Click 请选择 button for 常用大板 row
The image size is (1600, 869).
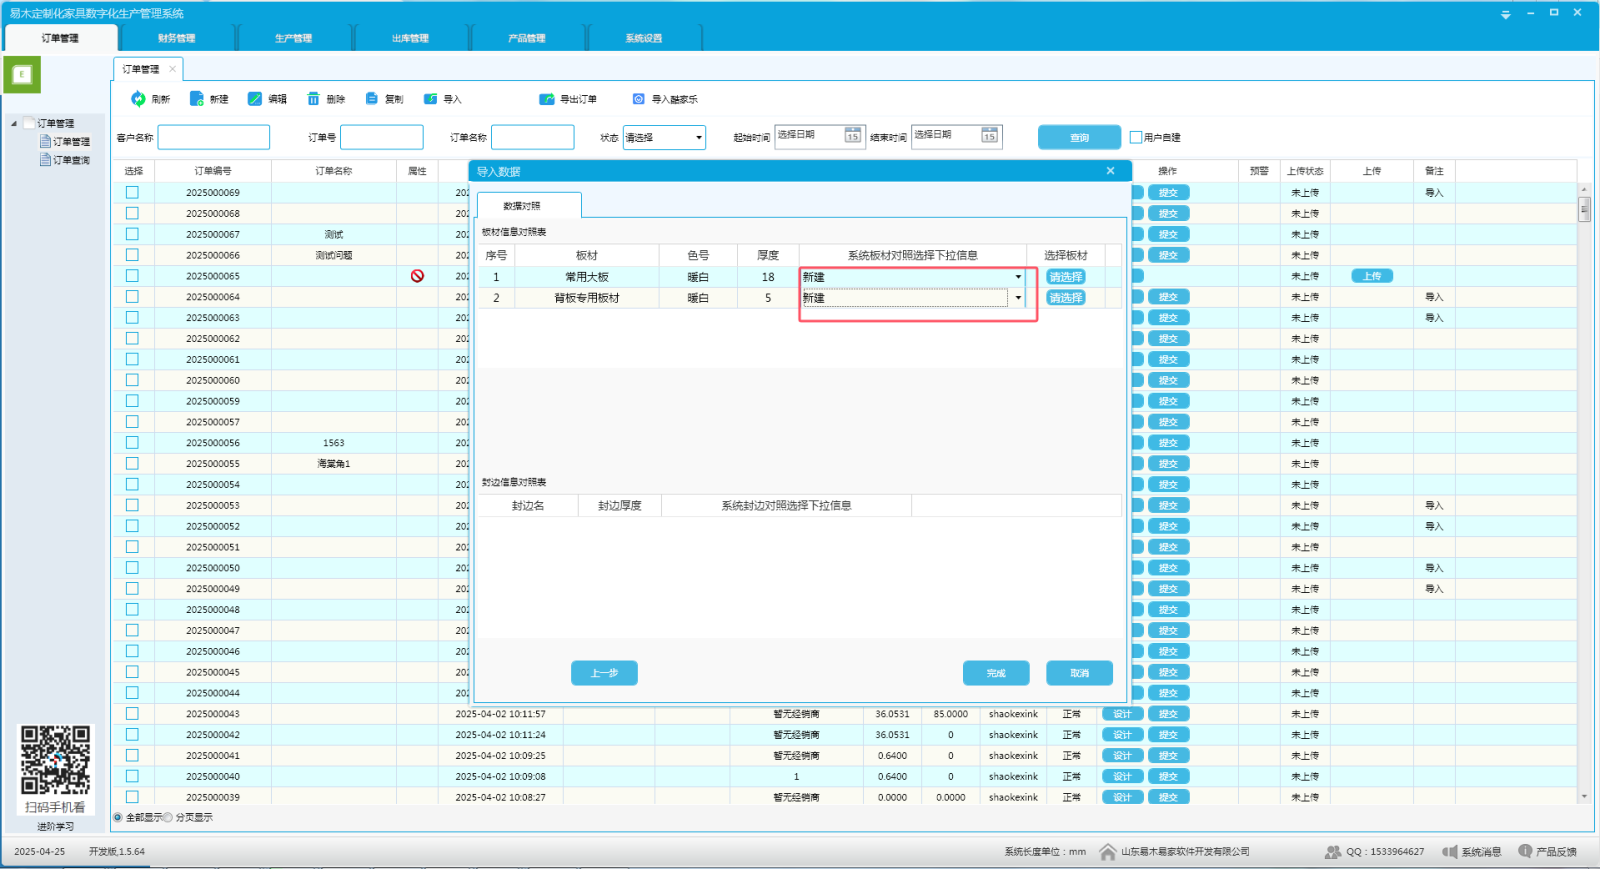1065,277
